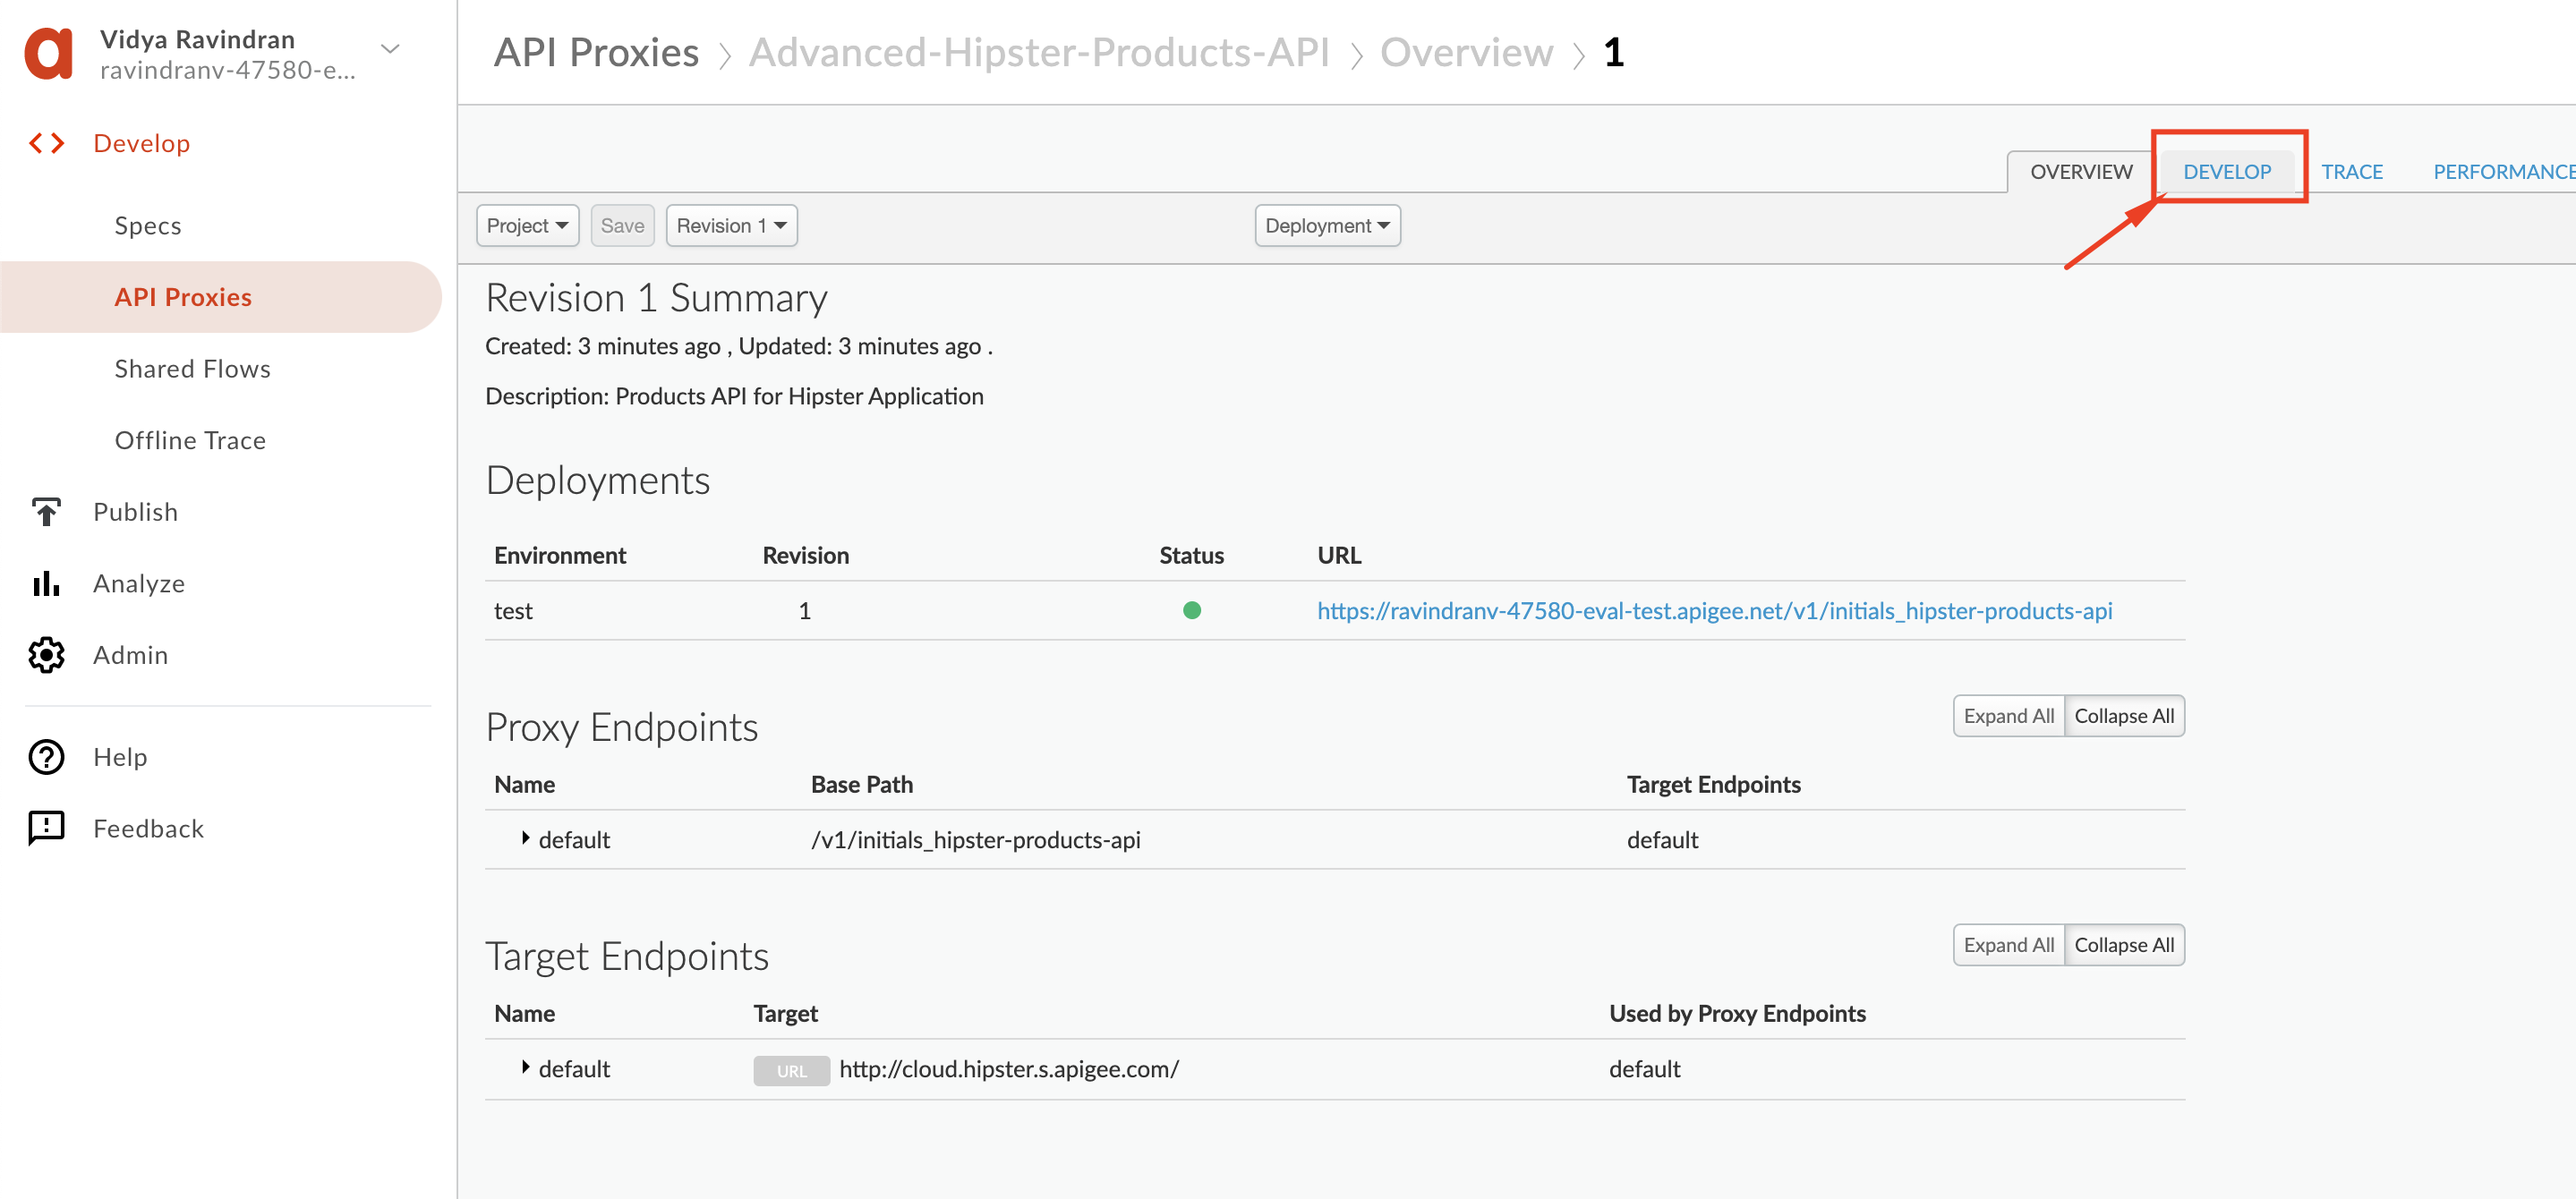Click the Develop code-brackets icon

tap(46, 143)
